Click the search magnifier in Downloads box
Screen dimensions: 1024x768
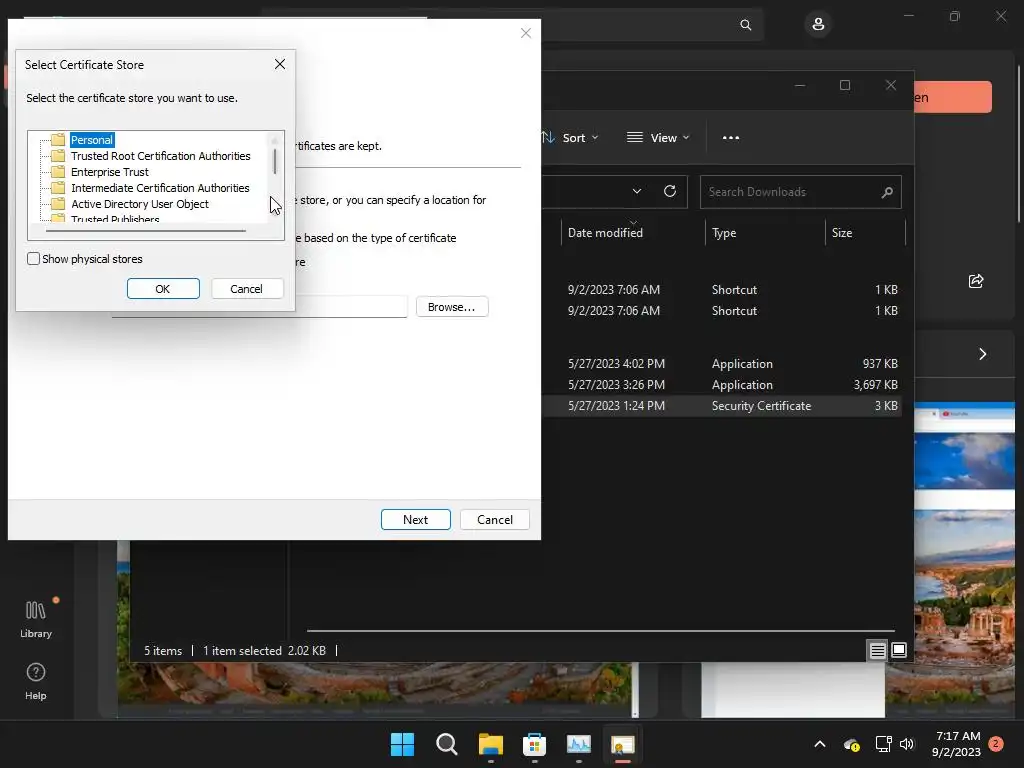tap(887, 192)
